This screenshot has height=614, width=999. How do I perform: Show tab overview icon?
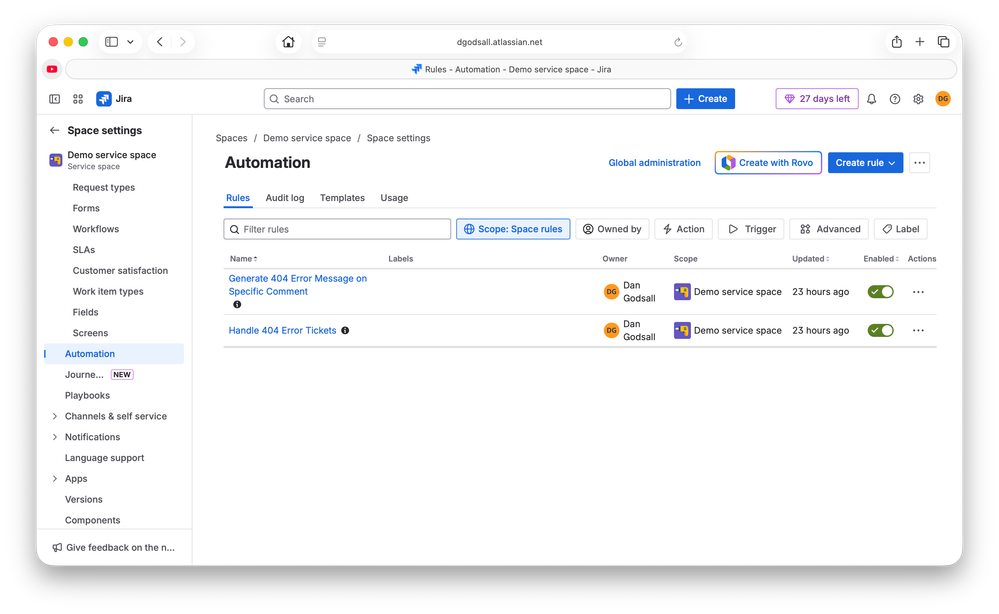point(944,42)
